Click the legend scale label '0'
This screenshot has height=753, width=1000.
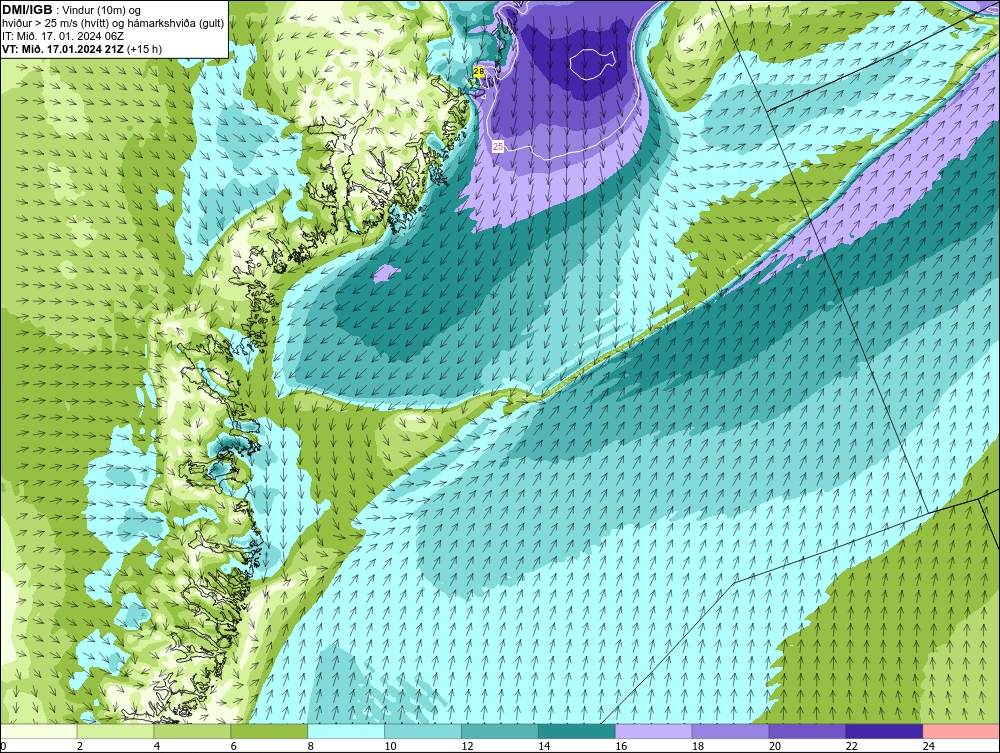[x=4, y=746]
